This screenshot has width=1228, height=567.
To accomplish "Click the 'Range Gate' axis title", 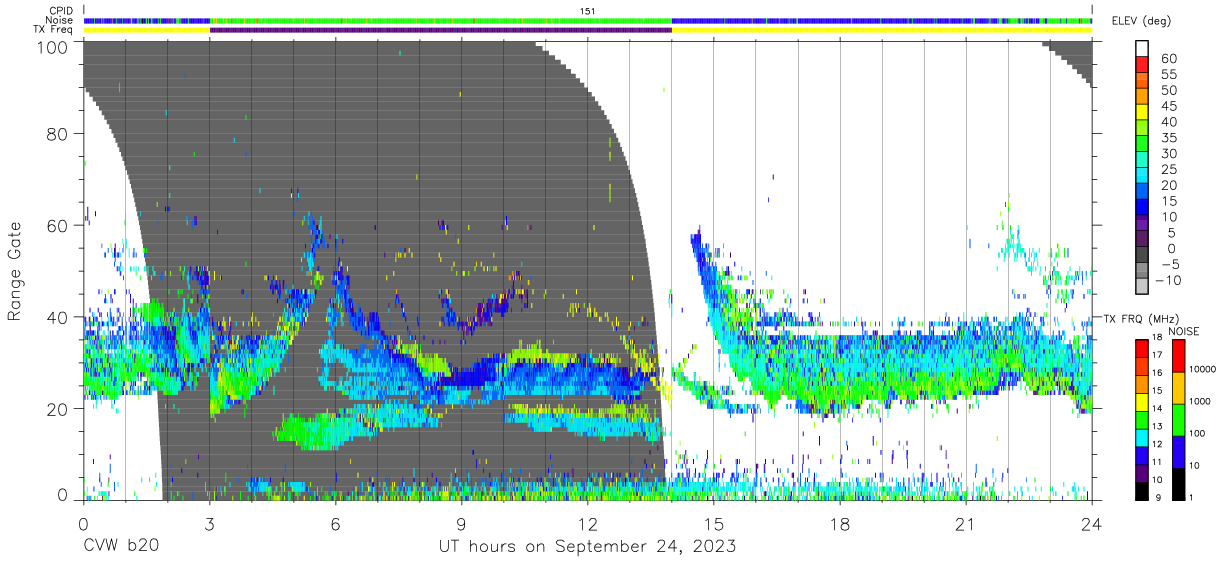I will click(x=15, y=271).
